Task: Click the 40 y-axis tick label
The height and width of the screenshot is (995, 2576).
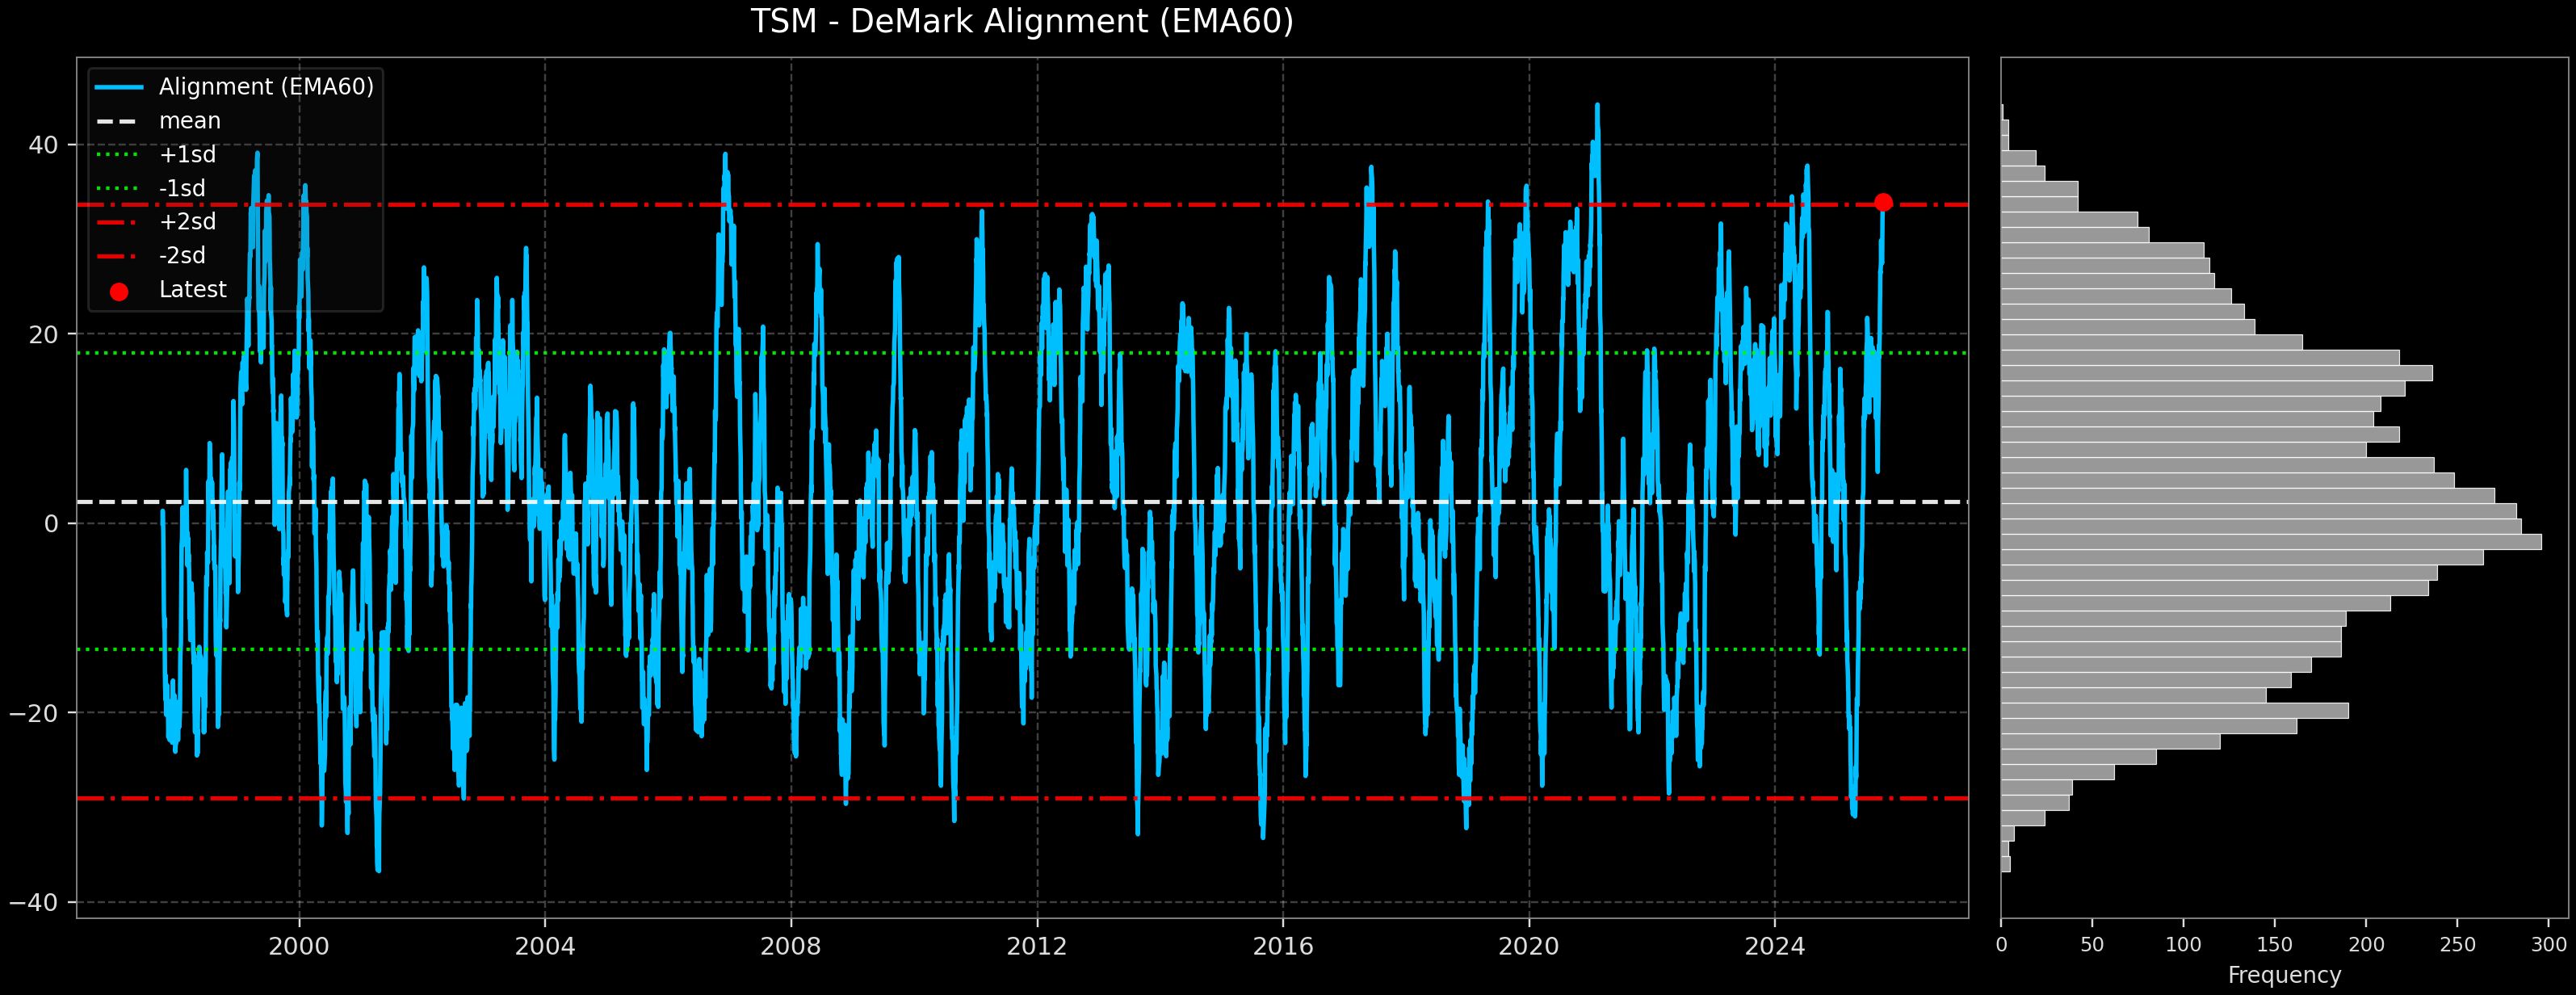Action: coord(43,146)
